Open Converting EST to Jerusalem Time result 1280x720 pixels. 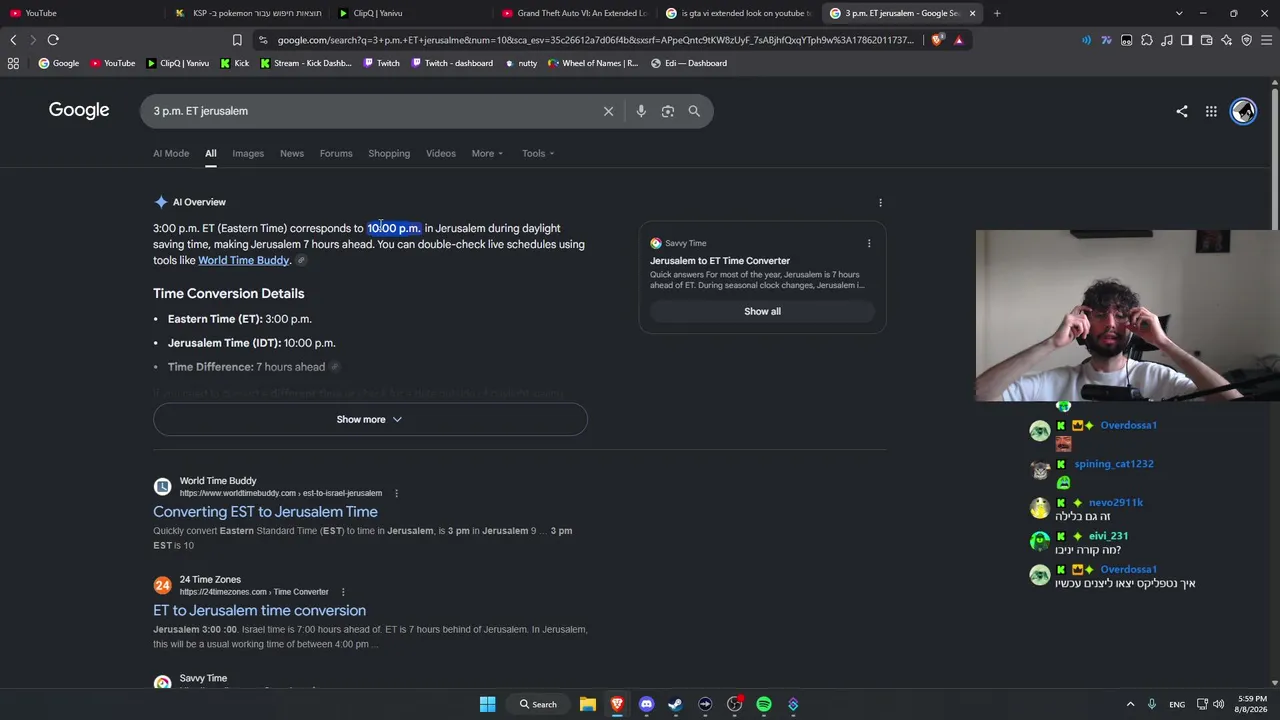click(x=265, y=512)
